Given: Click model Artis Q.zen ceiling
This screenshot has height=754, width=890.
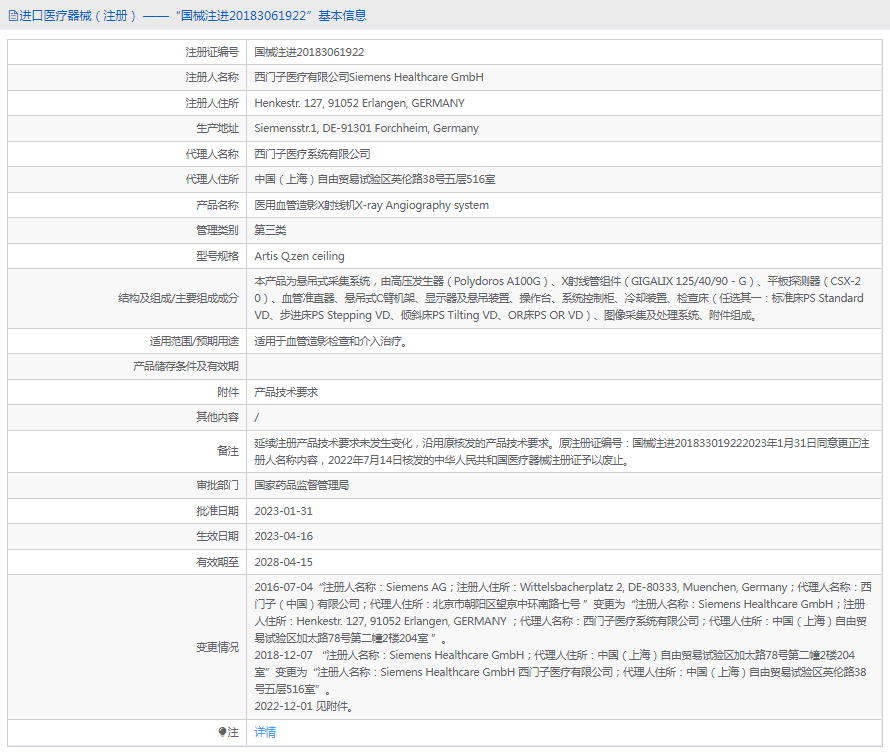Looking at the screenshot, I should pos(299,256).
